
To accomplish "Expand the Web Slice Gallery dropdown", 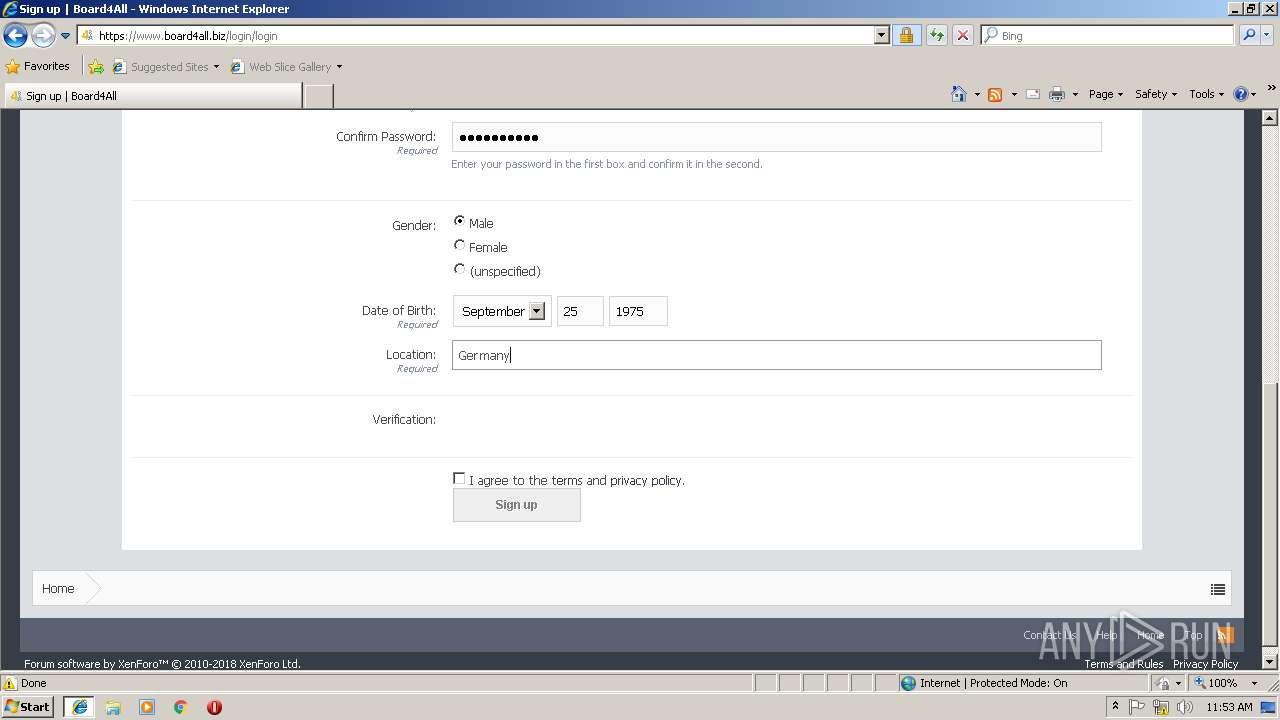I will coord(339,67).
